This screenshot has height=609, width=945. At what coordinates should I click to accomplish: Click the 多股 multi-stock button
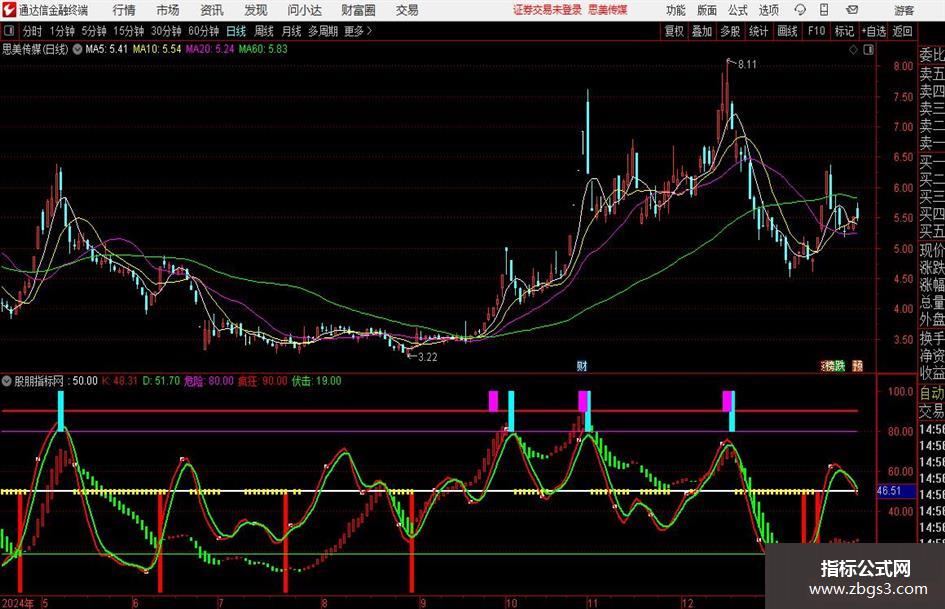click(x=730, y=31)
